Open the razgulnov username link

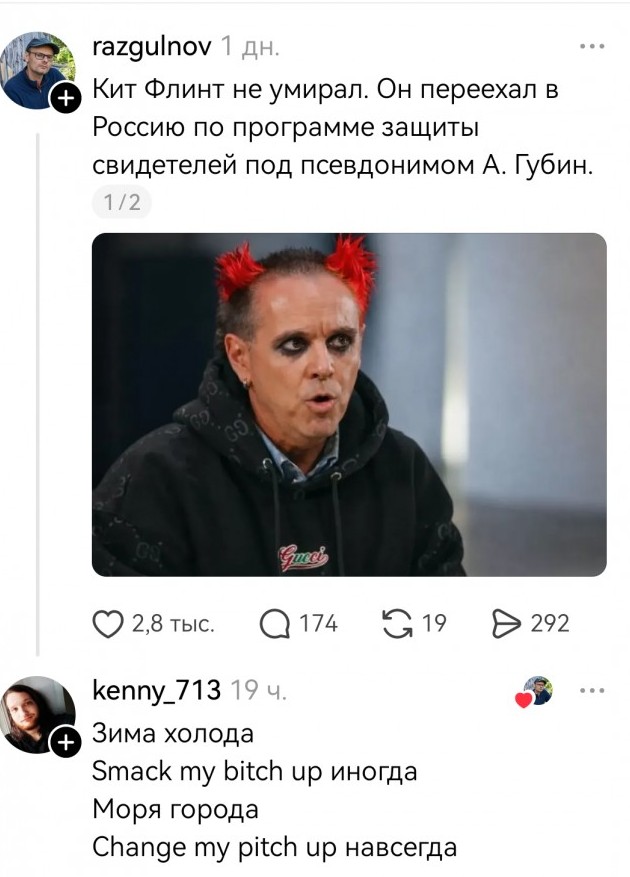(x=152, y=47)
